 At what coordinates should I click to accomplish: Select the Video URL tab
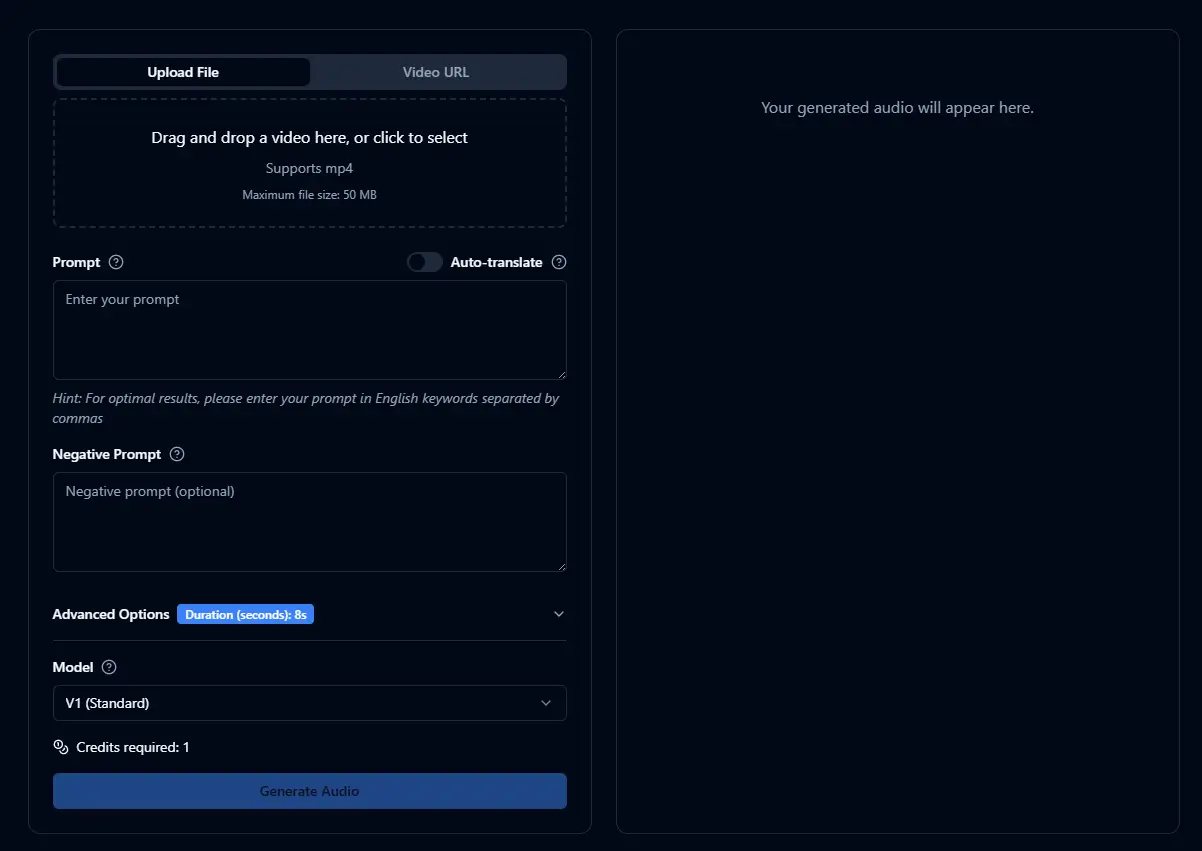coord(436,72)
